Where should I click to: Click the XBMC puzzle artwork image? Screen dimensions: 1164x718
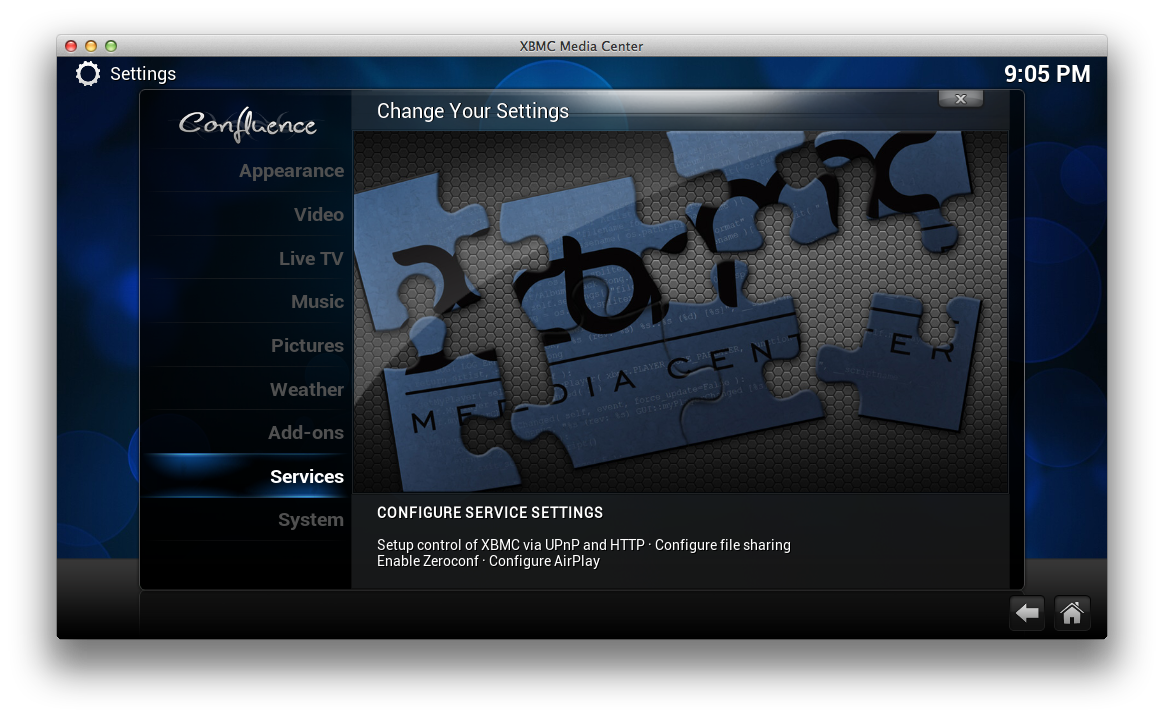[680, 312]
